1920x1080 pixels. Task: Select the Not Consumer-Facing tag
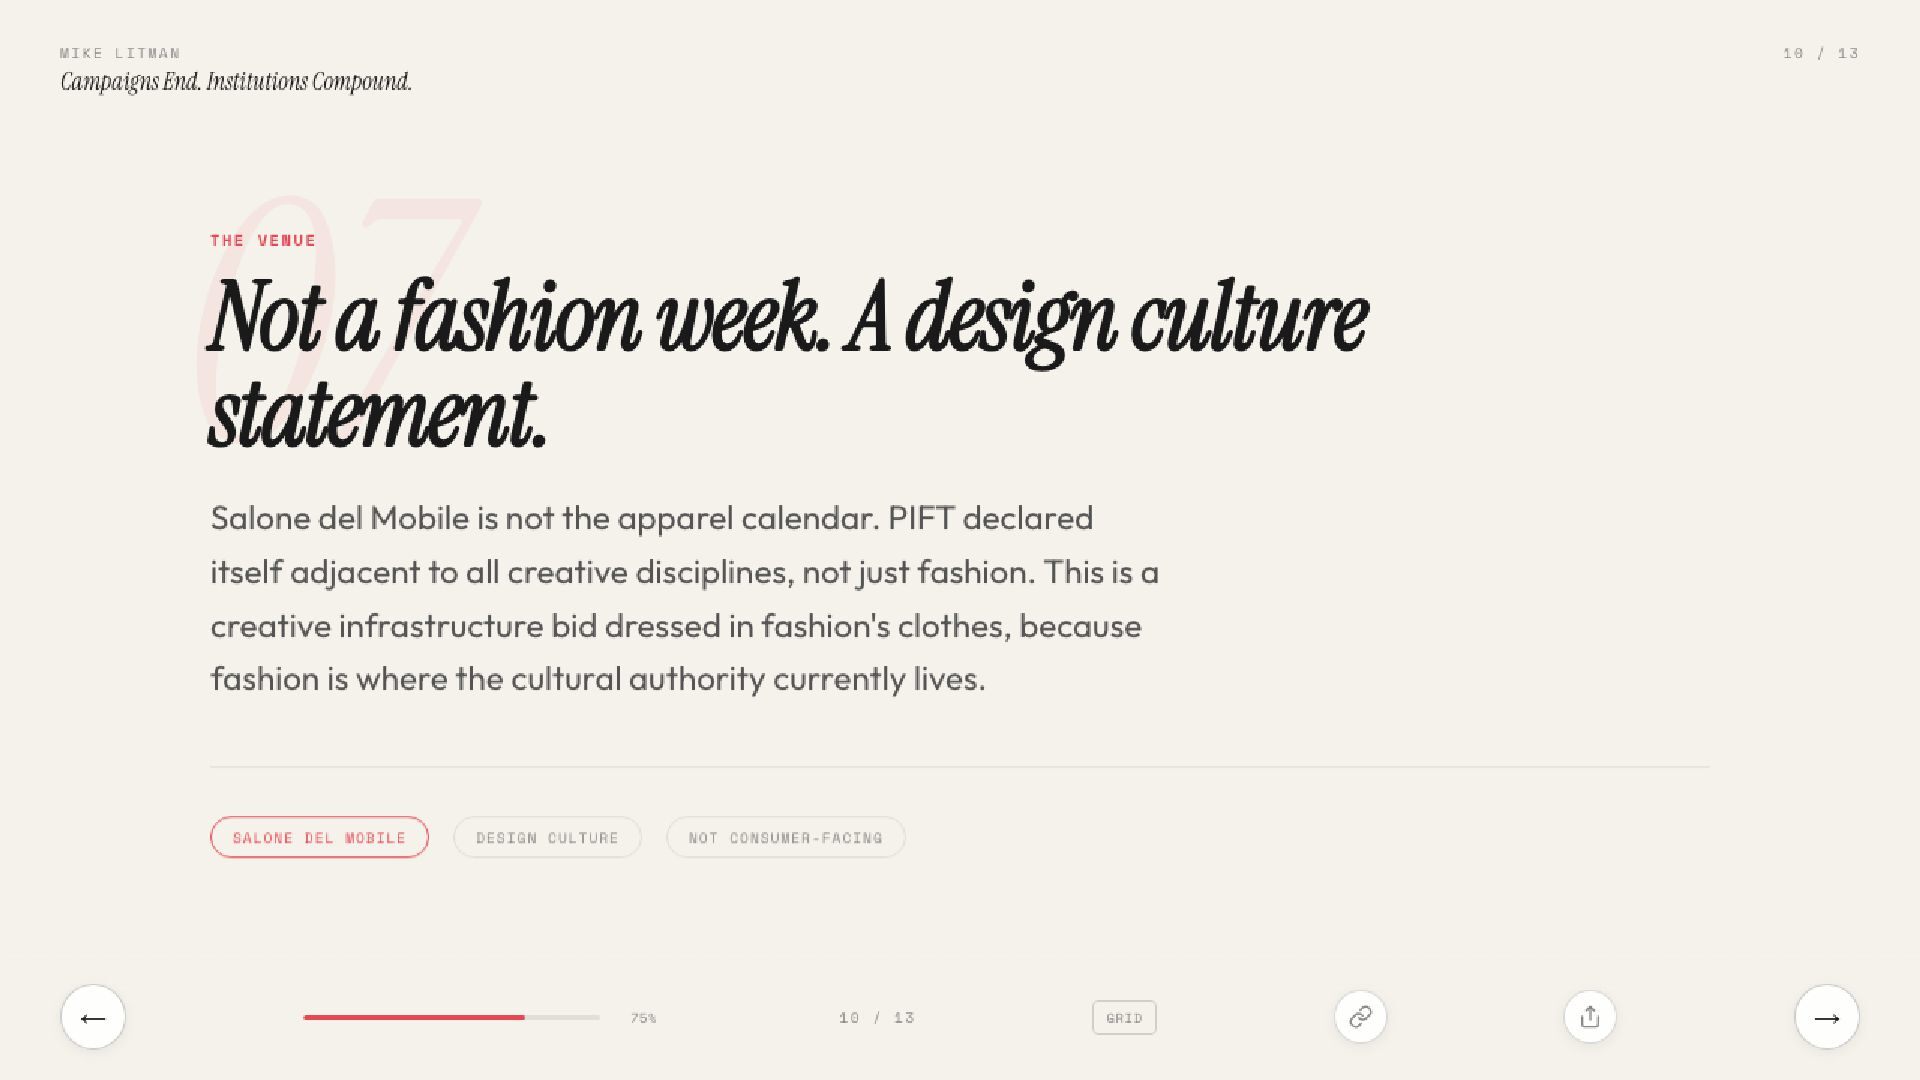[786, 838]
